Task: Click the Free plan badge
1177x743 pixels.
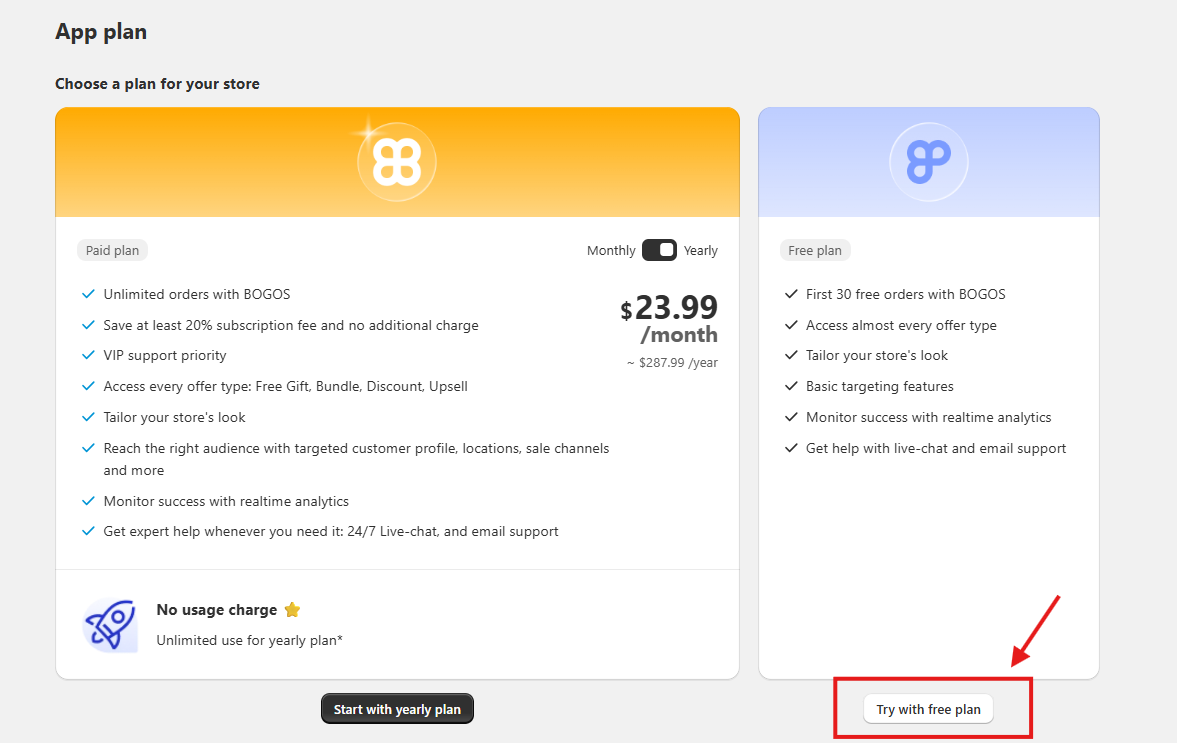Action: 815,250
